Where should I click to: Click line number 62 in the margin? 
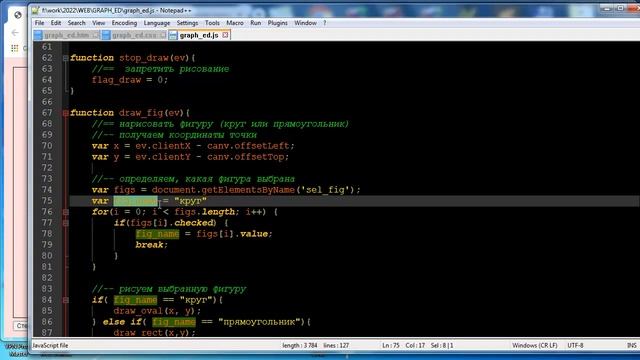coord(47,58)
